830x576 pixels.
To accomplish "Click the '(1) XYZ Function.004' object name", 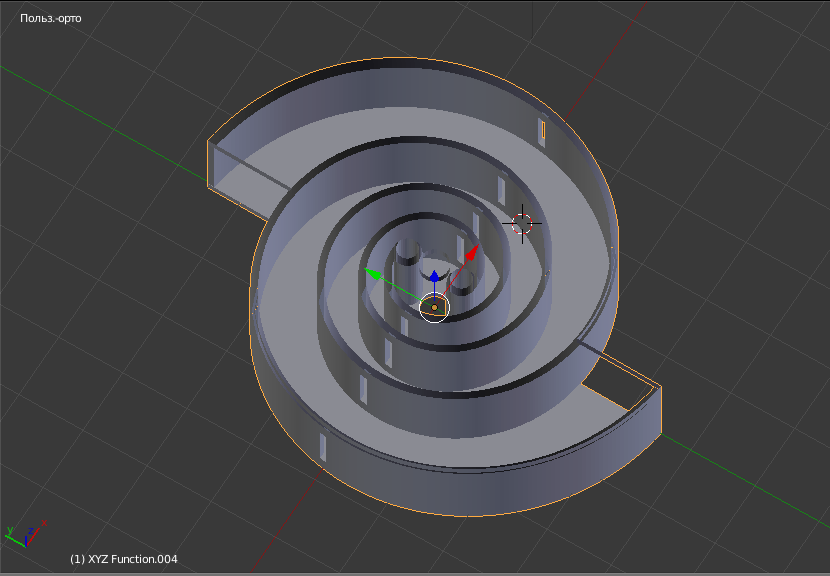I will click(124, 559).
